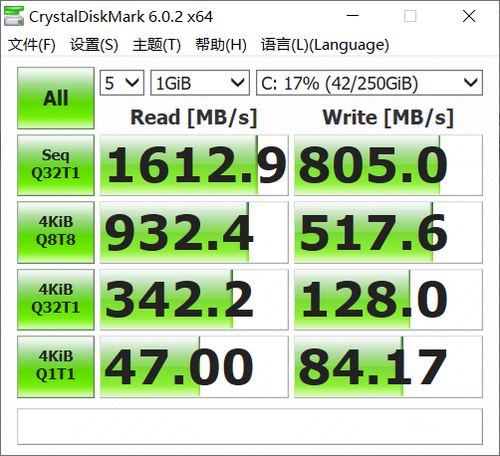The height and width of the screenshot is (456, 500).
Task: Click the CrystalDiskMark app icon in title bar
Action: pos(14,16)
